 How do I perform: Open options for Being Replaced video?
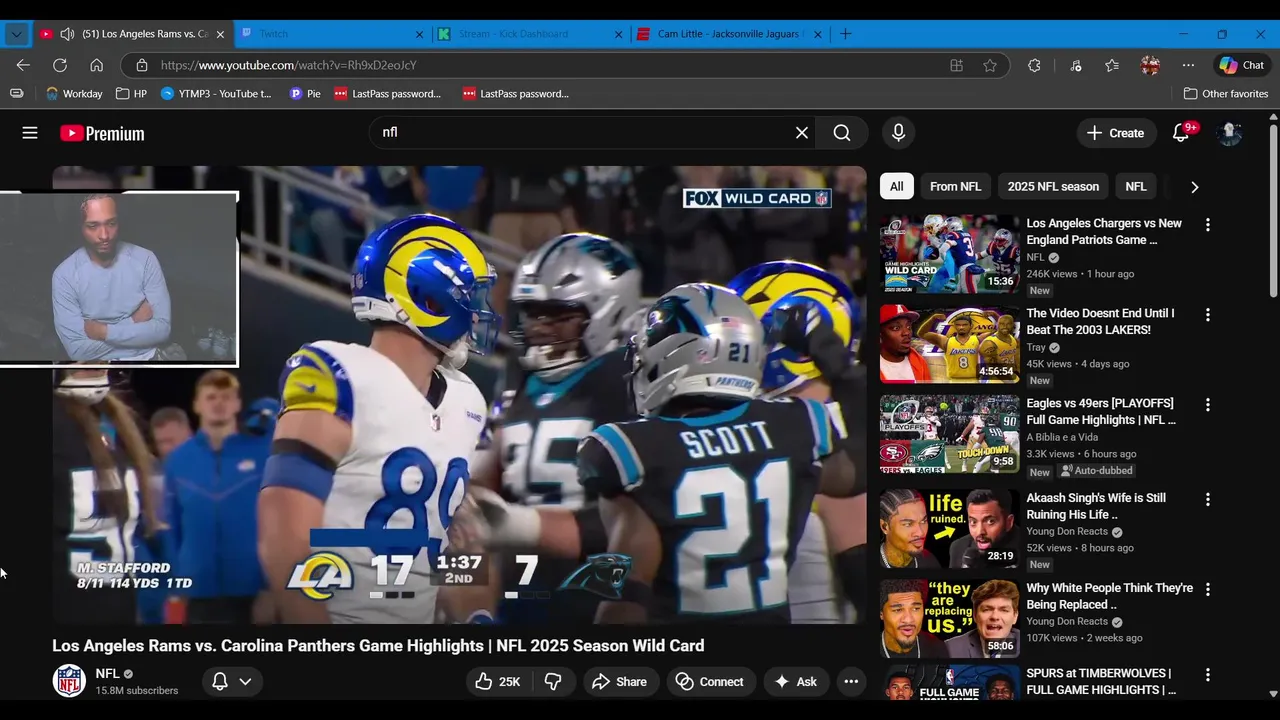(1208, 589)
